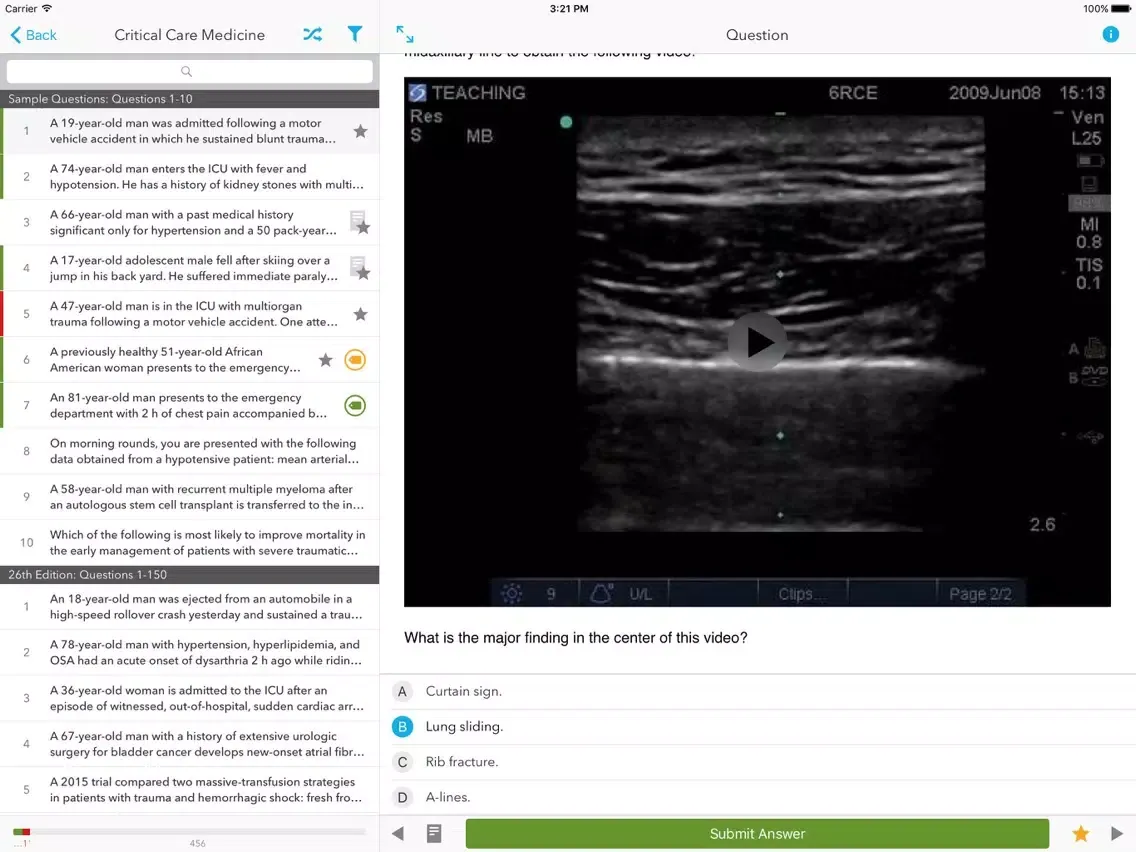Tap the Wi-Fi icon in status bar
The image size is (1136, 852).
coord(47,9)
